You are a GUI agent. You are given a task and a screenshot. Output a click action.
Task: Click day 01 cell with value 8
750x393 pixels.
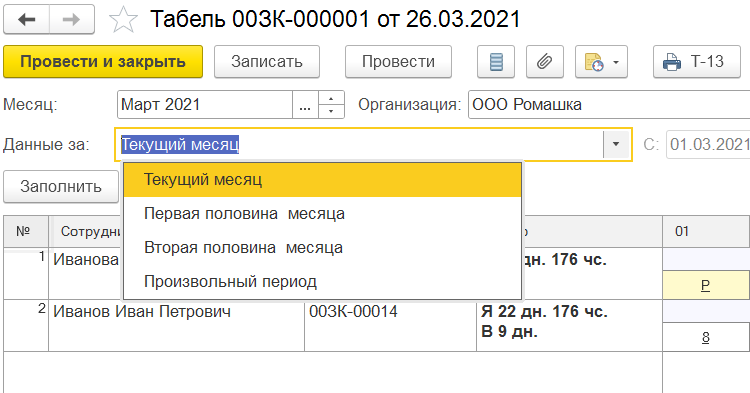706,337
